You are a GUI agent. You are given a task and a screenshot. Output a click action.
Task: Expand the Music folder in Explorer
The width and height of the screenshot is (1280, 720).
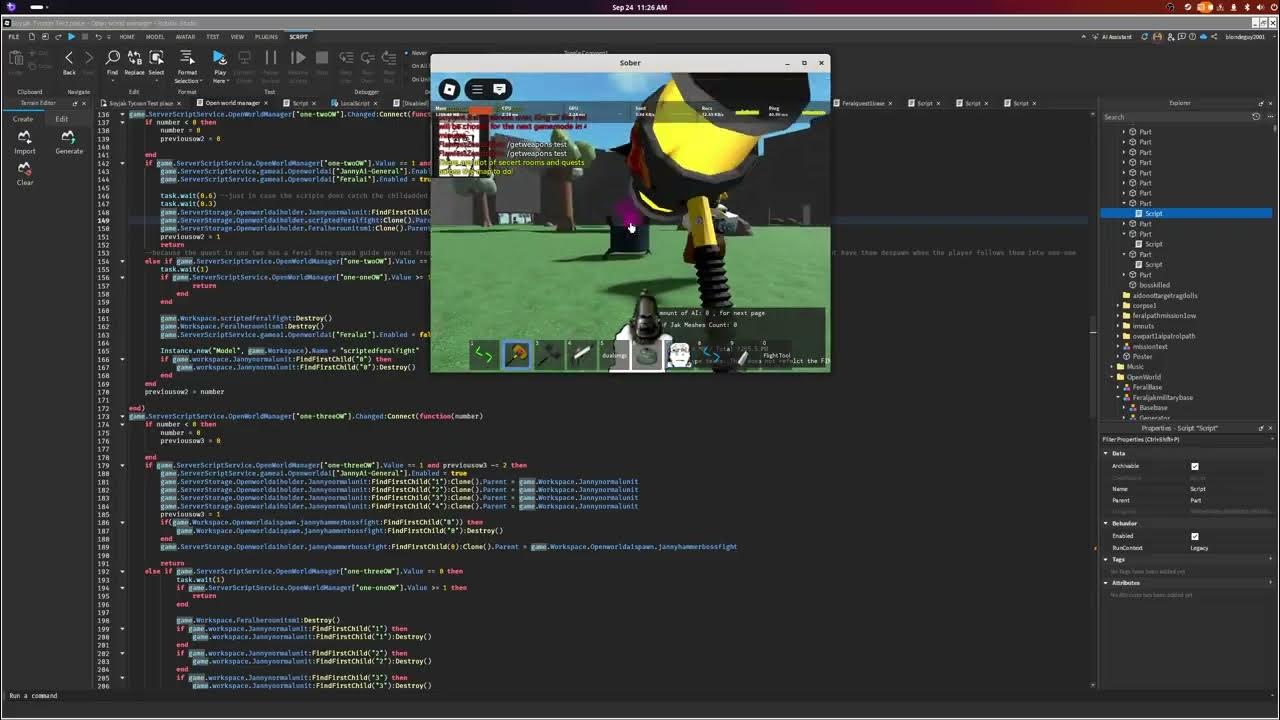point(1114,367)
